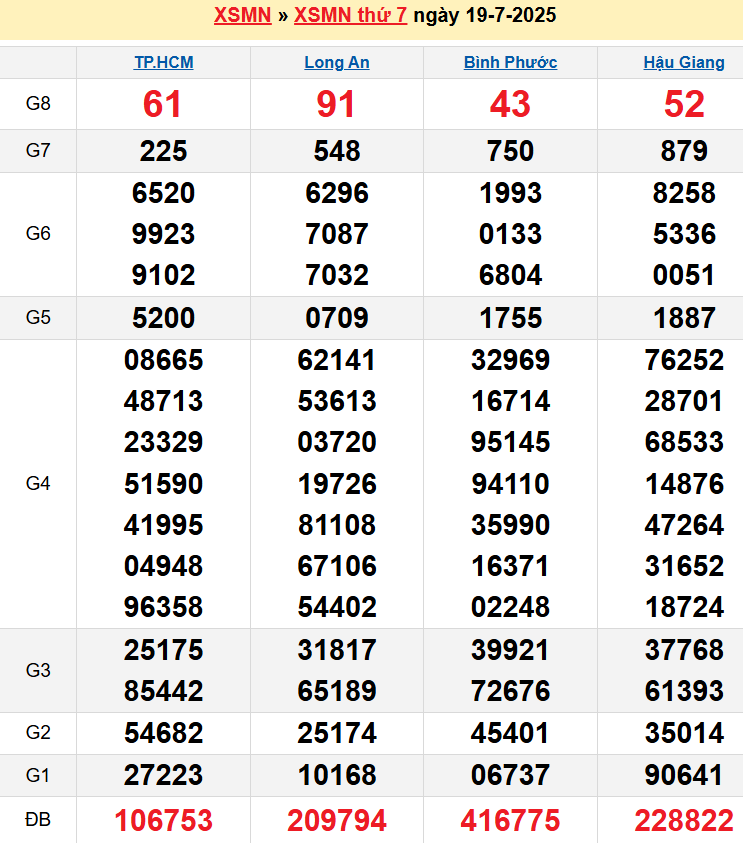Select G6 number 7087
The height and width of the screenshot is (843, 743).
(337, 234)
